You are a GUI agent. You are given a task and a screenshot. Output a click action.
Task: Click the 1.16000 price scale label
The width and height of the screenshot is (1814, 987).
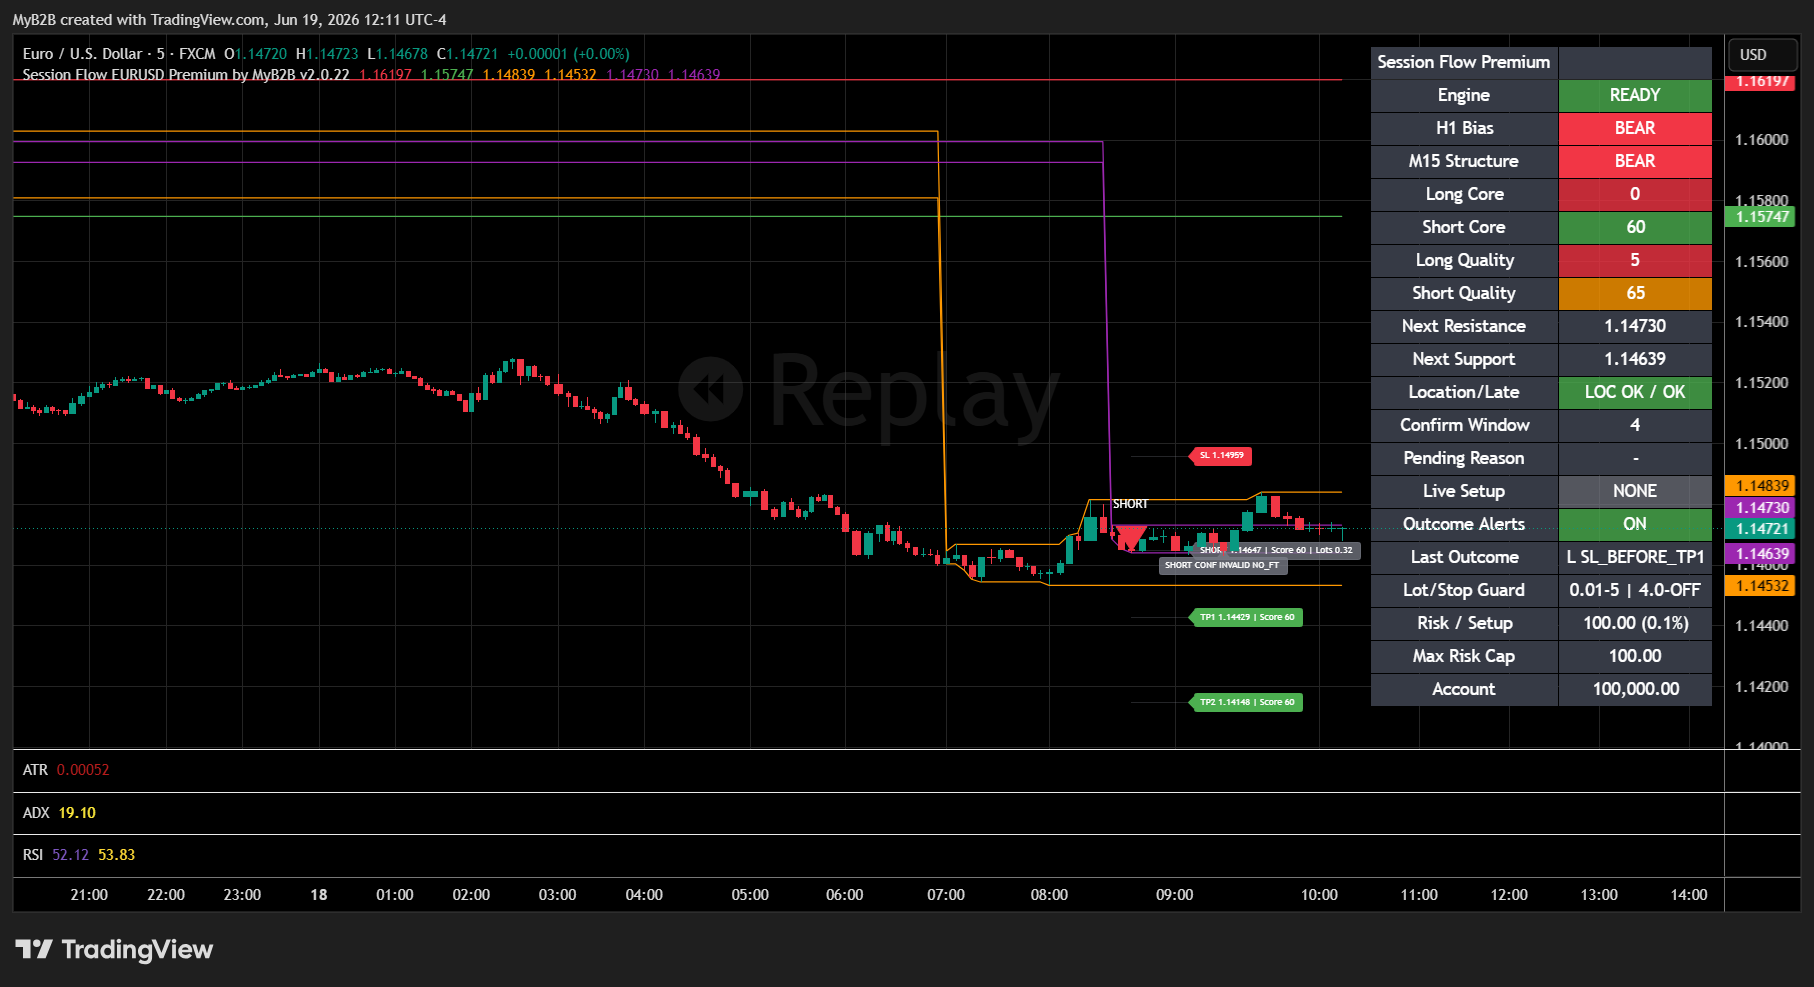pos(1762,140)
